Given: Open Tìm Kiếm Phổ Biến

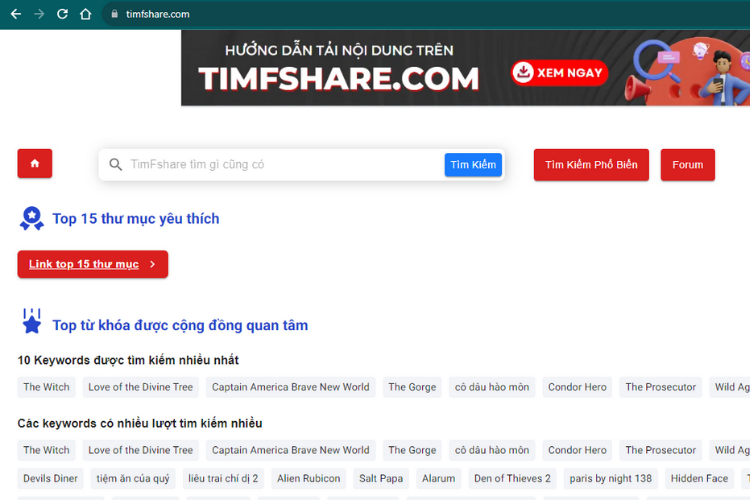Looking at the screenshot, I should (x=591, y=165).
